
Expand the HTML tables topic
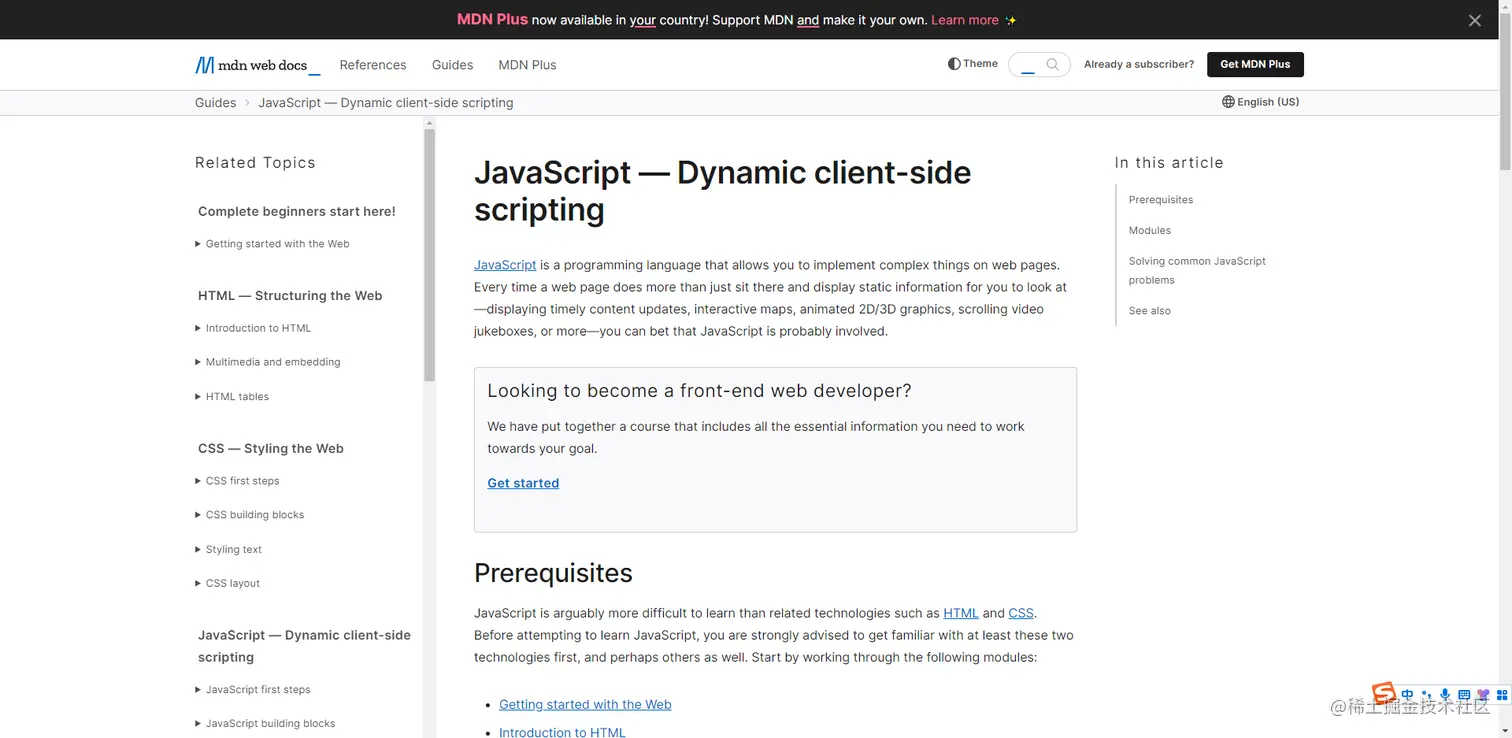pyautogui.click(x=232, y=397)
